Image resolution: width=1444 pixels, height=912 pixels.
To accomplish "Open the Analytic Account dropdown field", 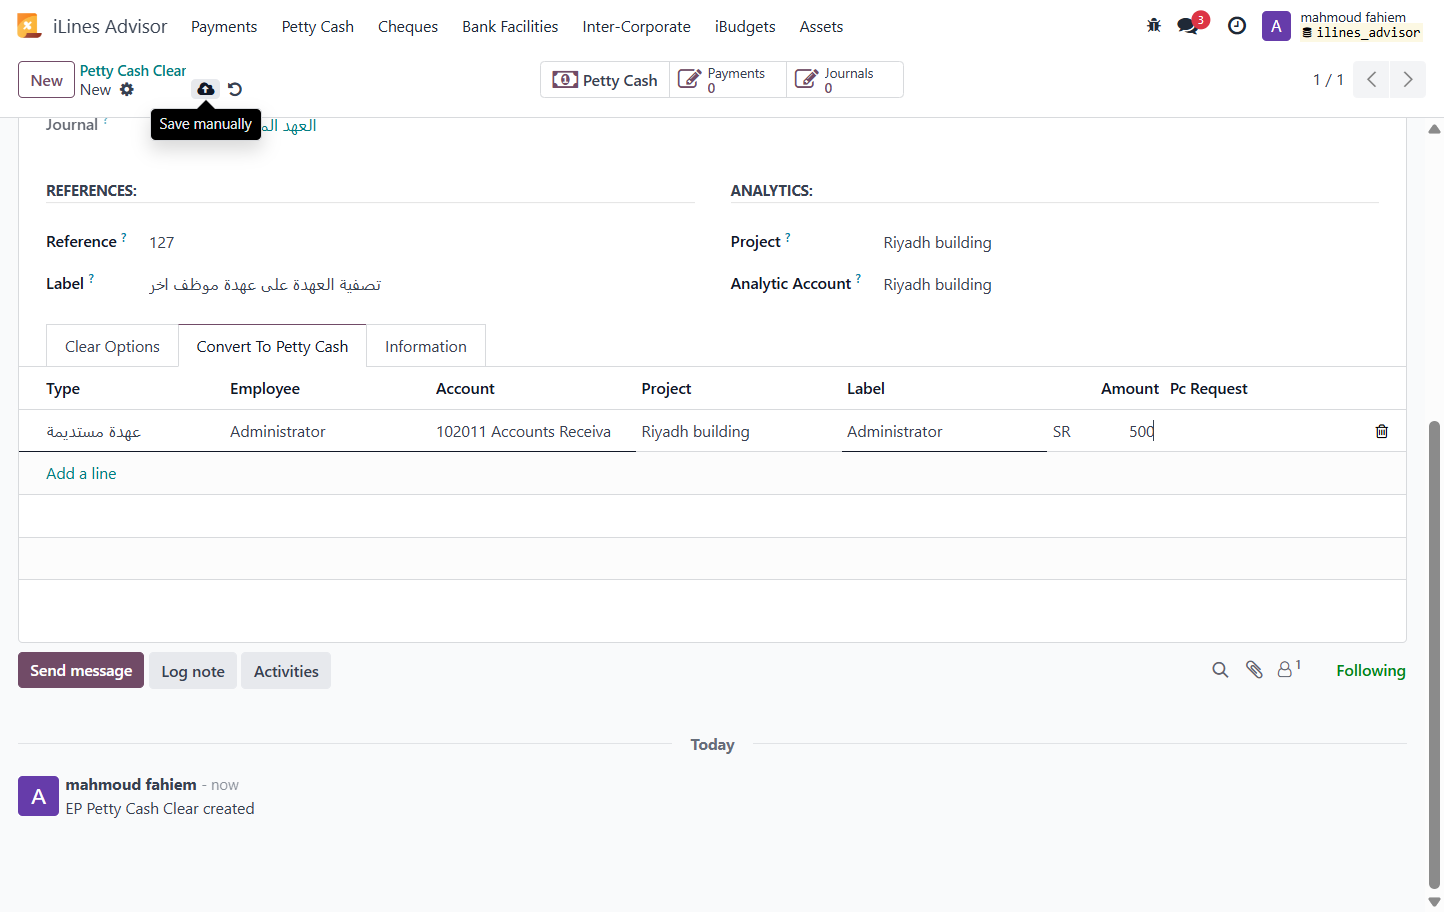I will 1130,284.
